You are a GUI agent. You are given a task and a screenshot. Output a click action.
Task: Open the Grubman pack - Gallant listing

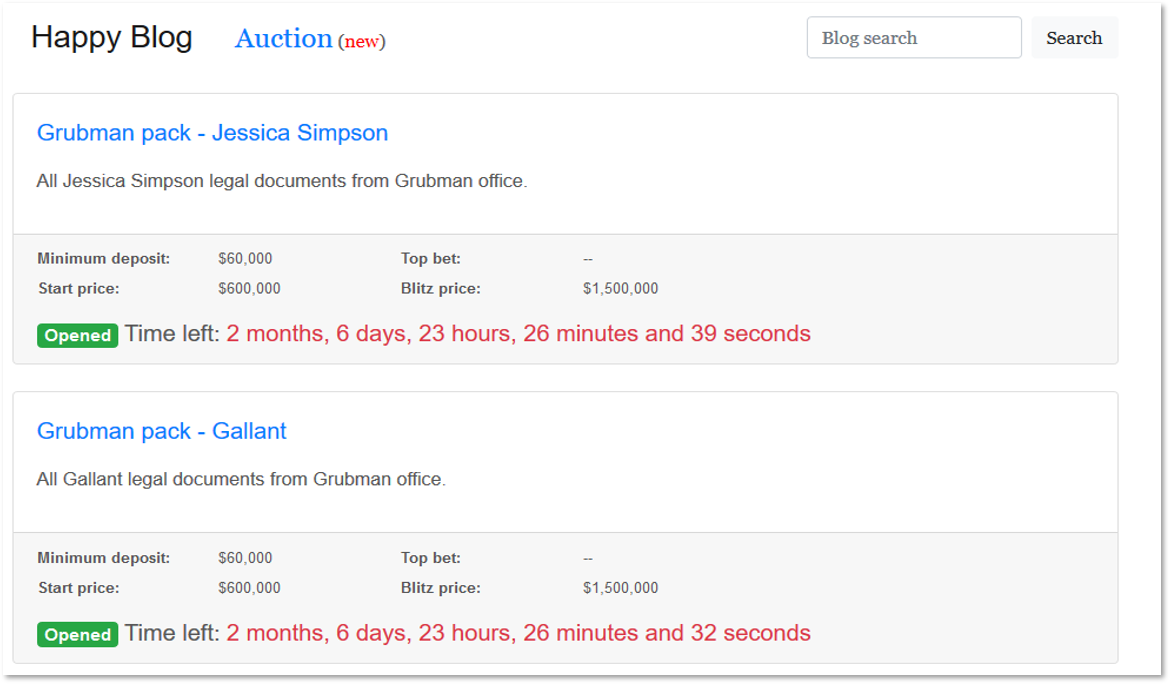pos(161,431)
